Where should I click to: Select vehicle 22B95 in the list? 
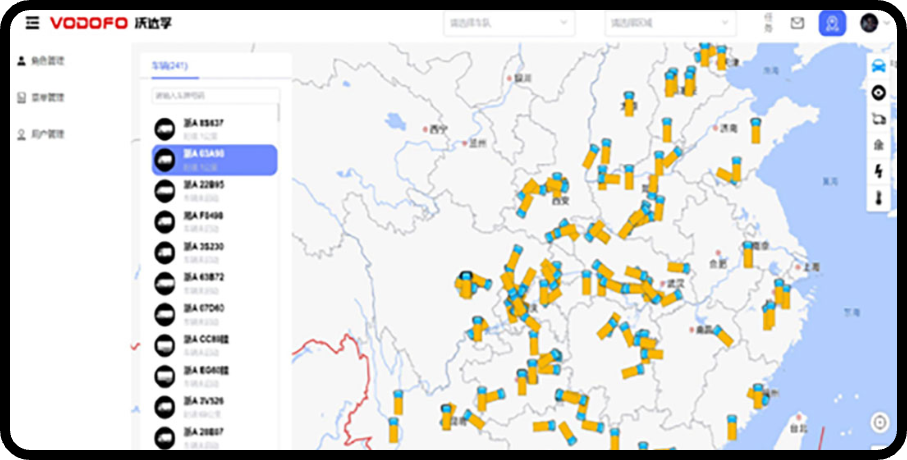(214, 190)
